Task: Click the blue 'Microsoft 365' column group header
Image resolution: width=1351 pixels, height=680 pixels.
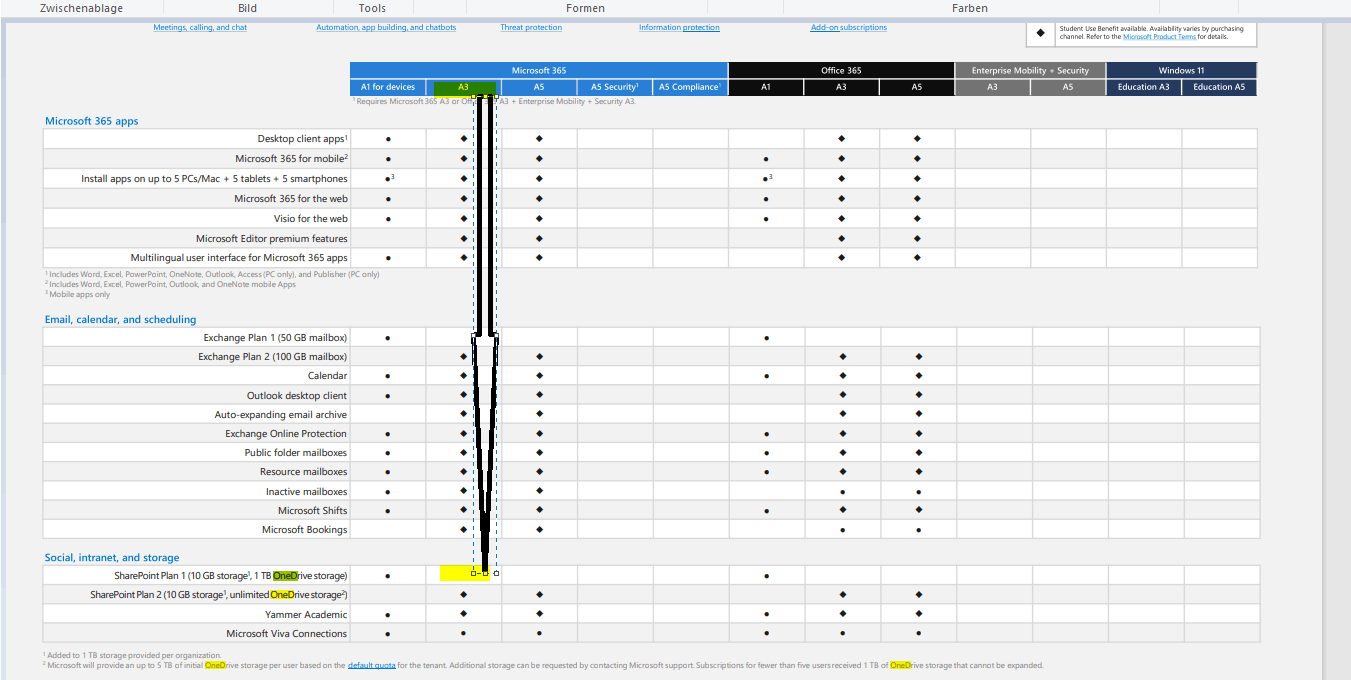Action: click(x=539, y=70)
